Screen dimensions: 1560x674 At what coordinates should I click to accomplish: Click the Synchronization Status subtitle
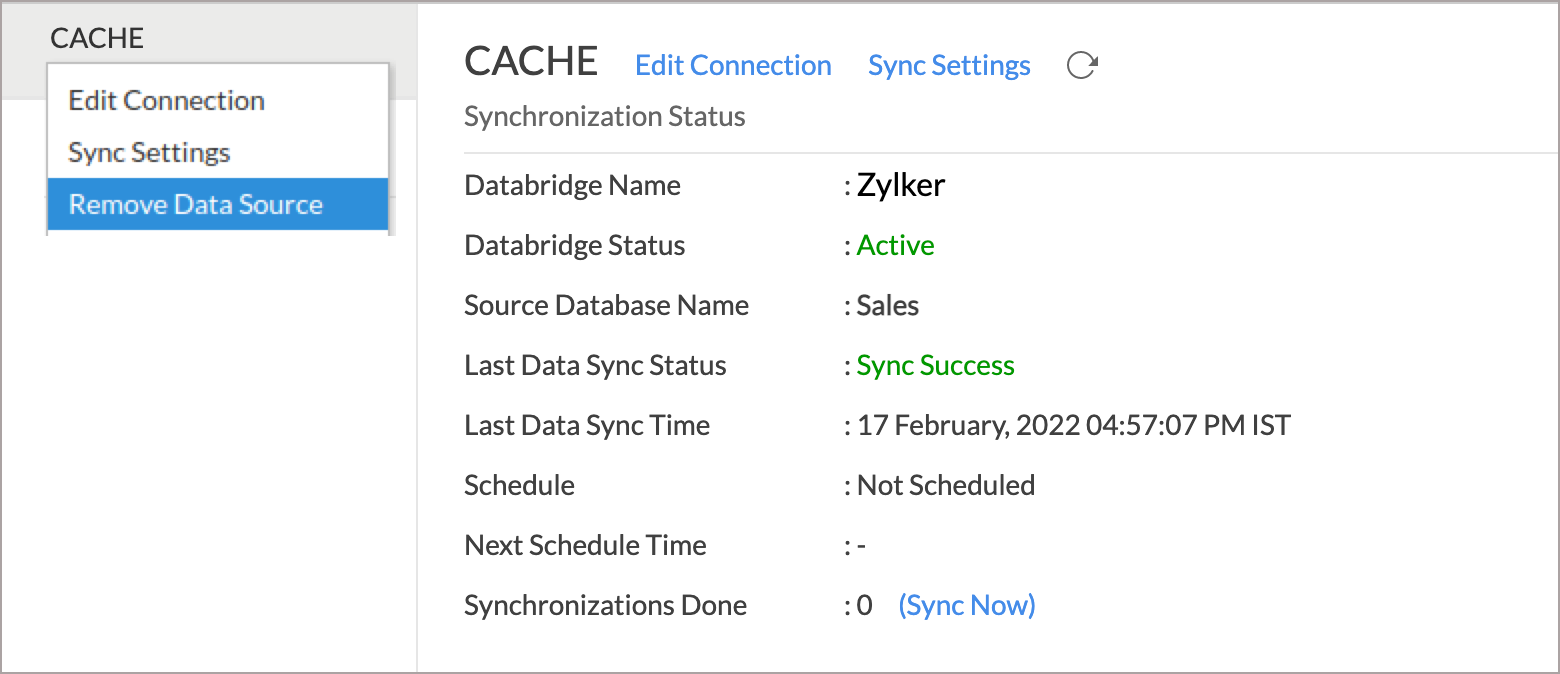[605, 117]
